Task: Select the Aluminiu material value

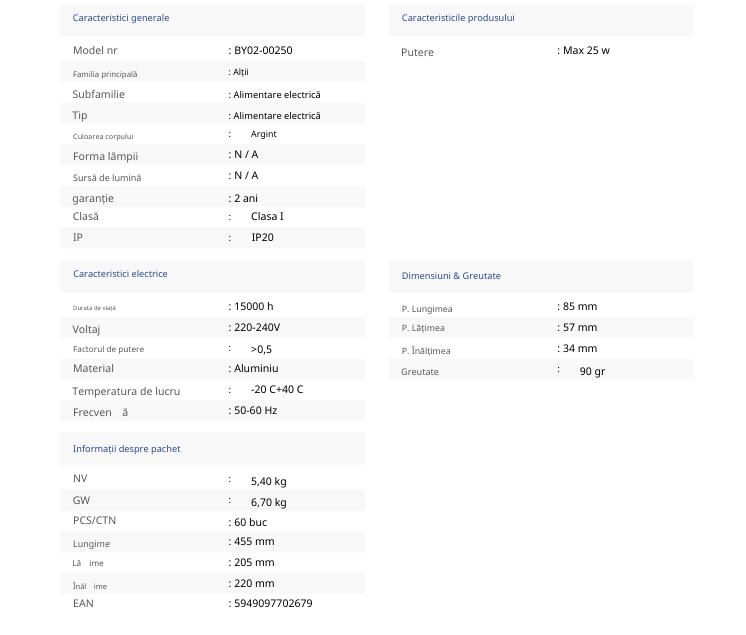Action: [x=256, y=369]
